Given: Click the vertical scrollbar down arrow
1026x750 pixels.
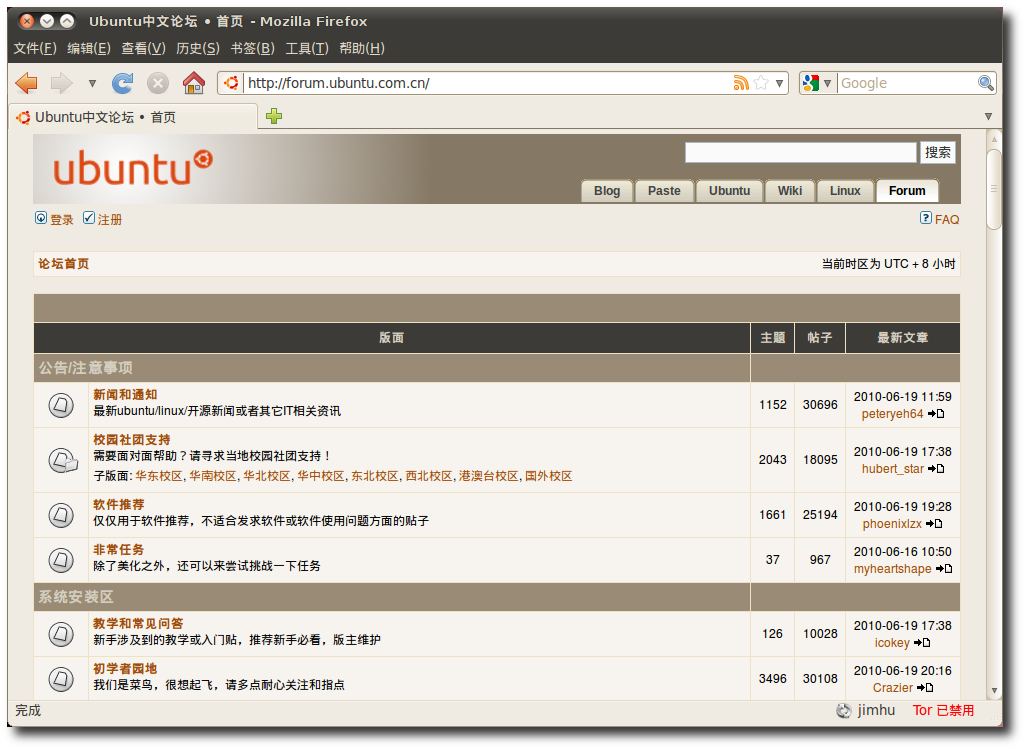Looking at the screenshot, I should click(994, 690).
